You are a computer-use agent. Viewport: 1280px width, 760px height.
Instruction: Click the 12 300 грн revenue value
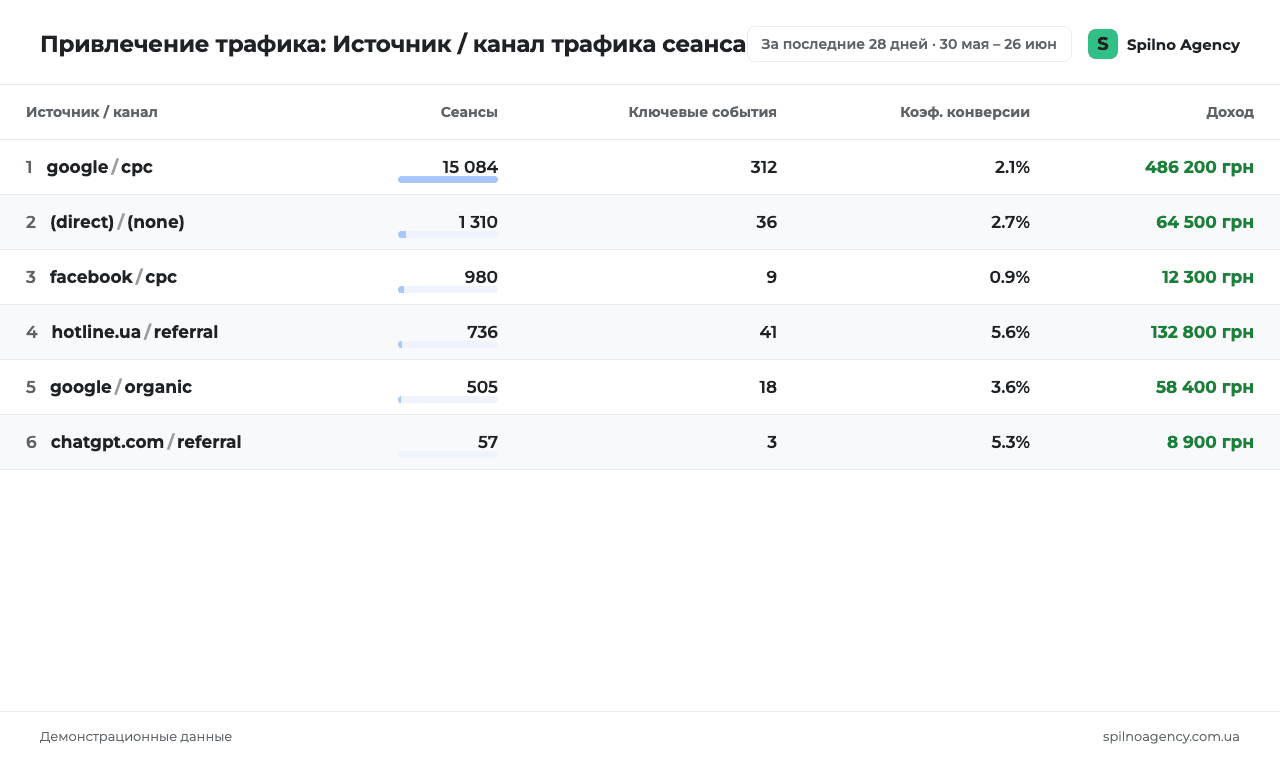click(1208, 277)
